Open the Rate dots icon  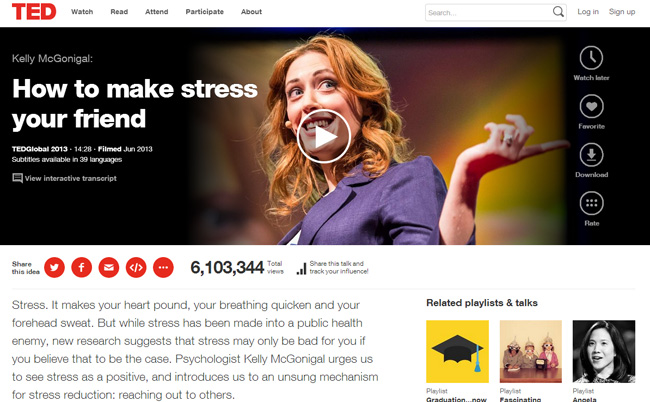(x=591, y=203)
